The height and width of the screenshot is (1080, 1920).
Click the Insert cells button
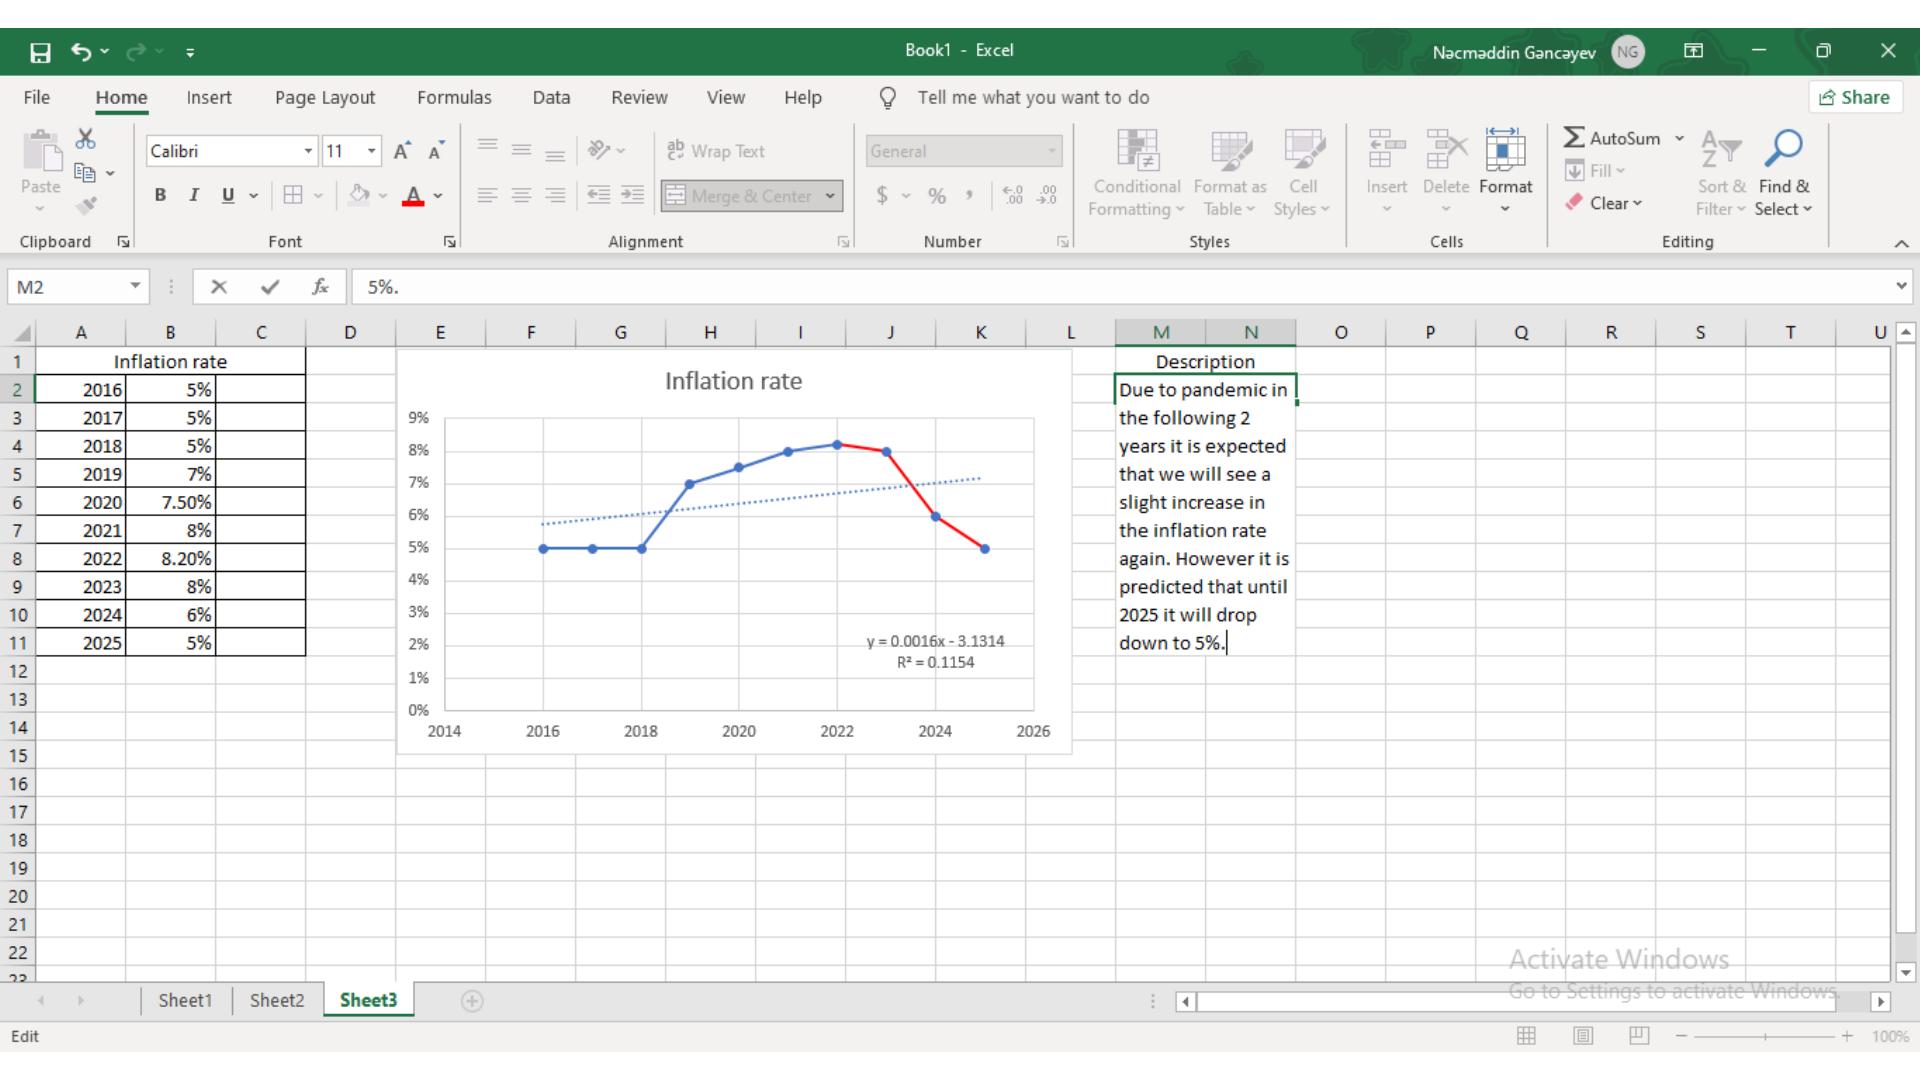1387,171
